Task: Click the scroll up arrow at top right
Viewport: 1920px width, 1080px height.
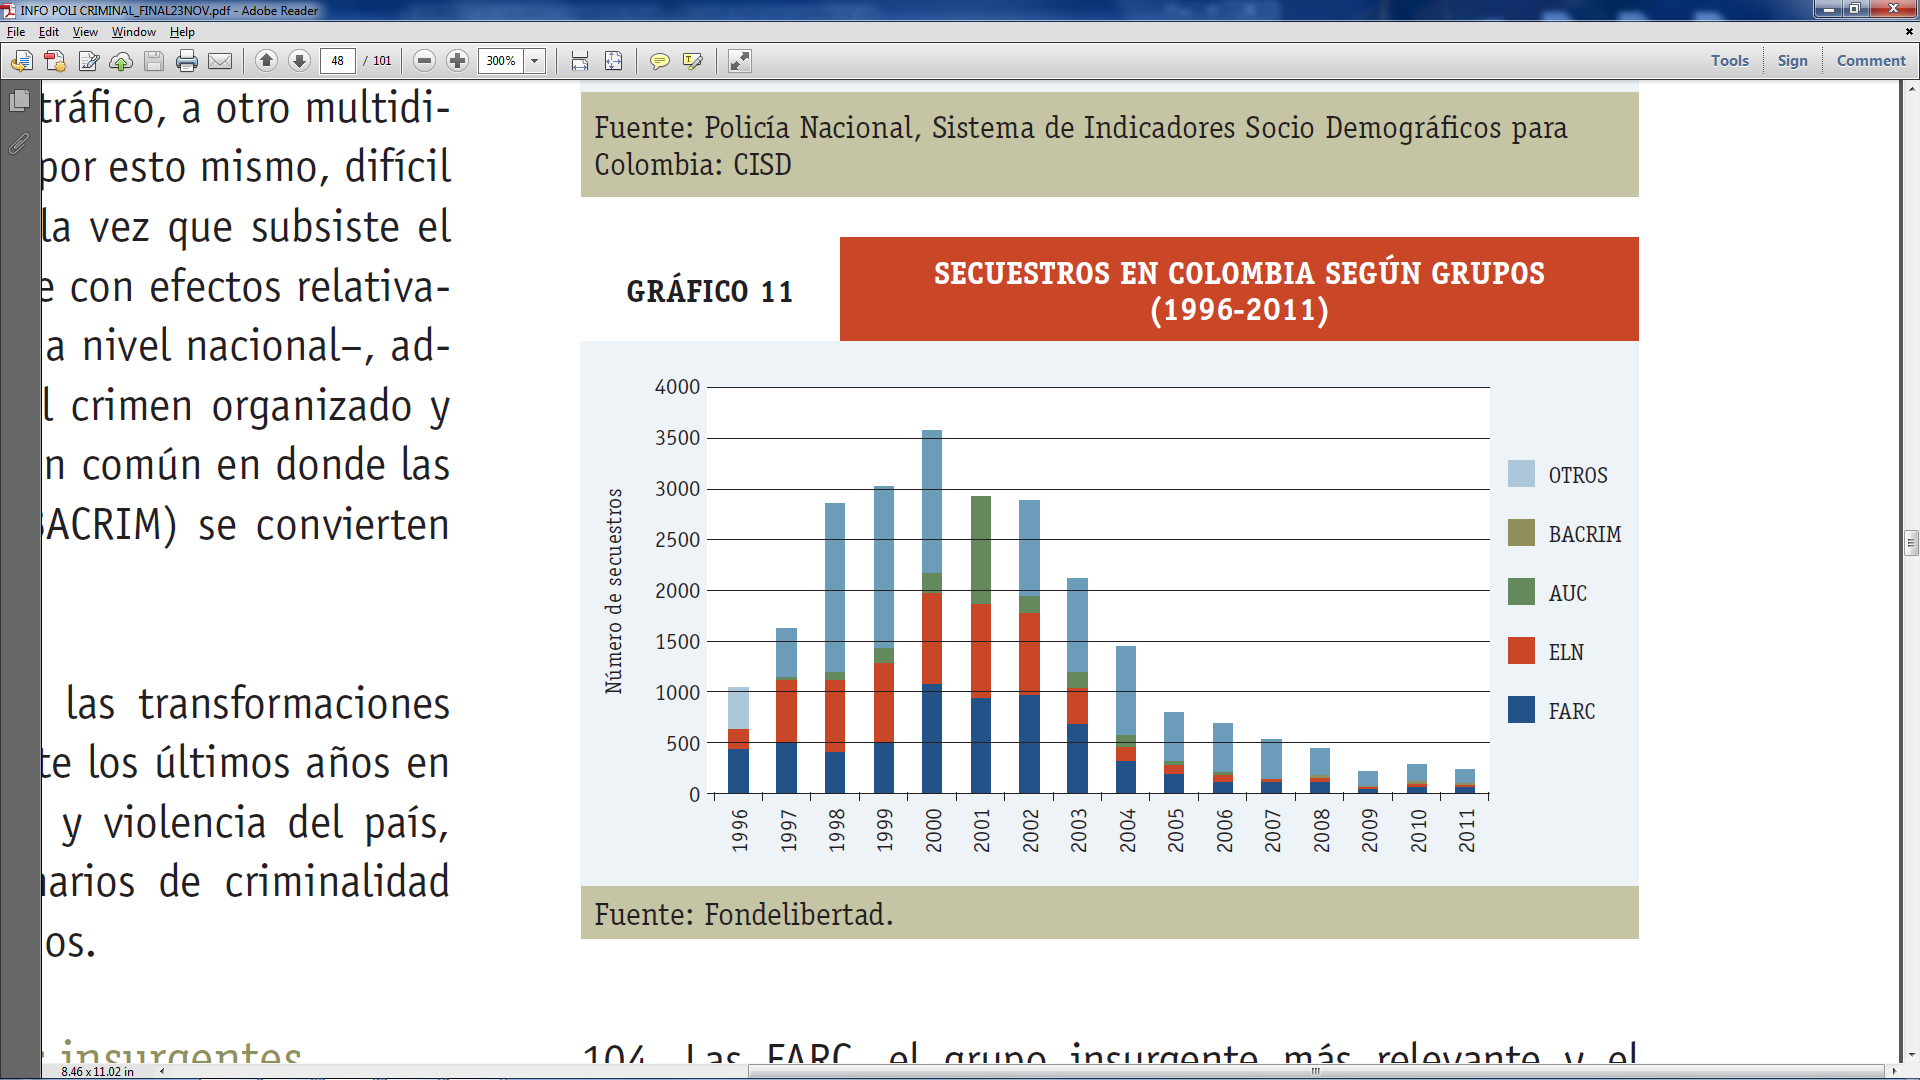Action: coord(1911,88)
